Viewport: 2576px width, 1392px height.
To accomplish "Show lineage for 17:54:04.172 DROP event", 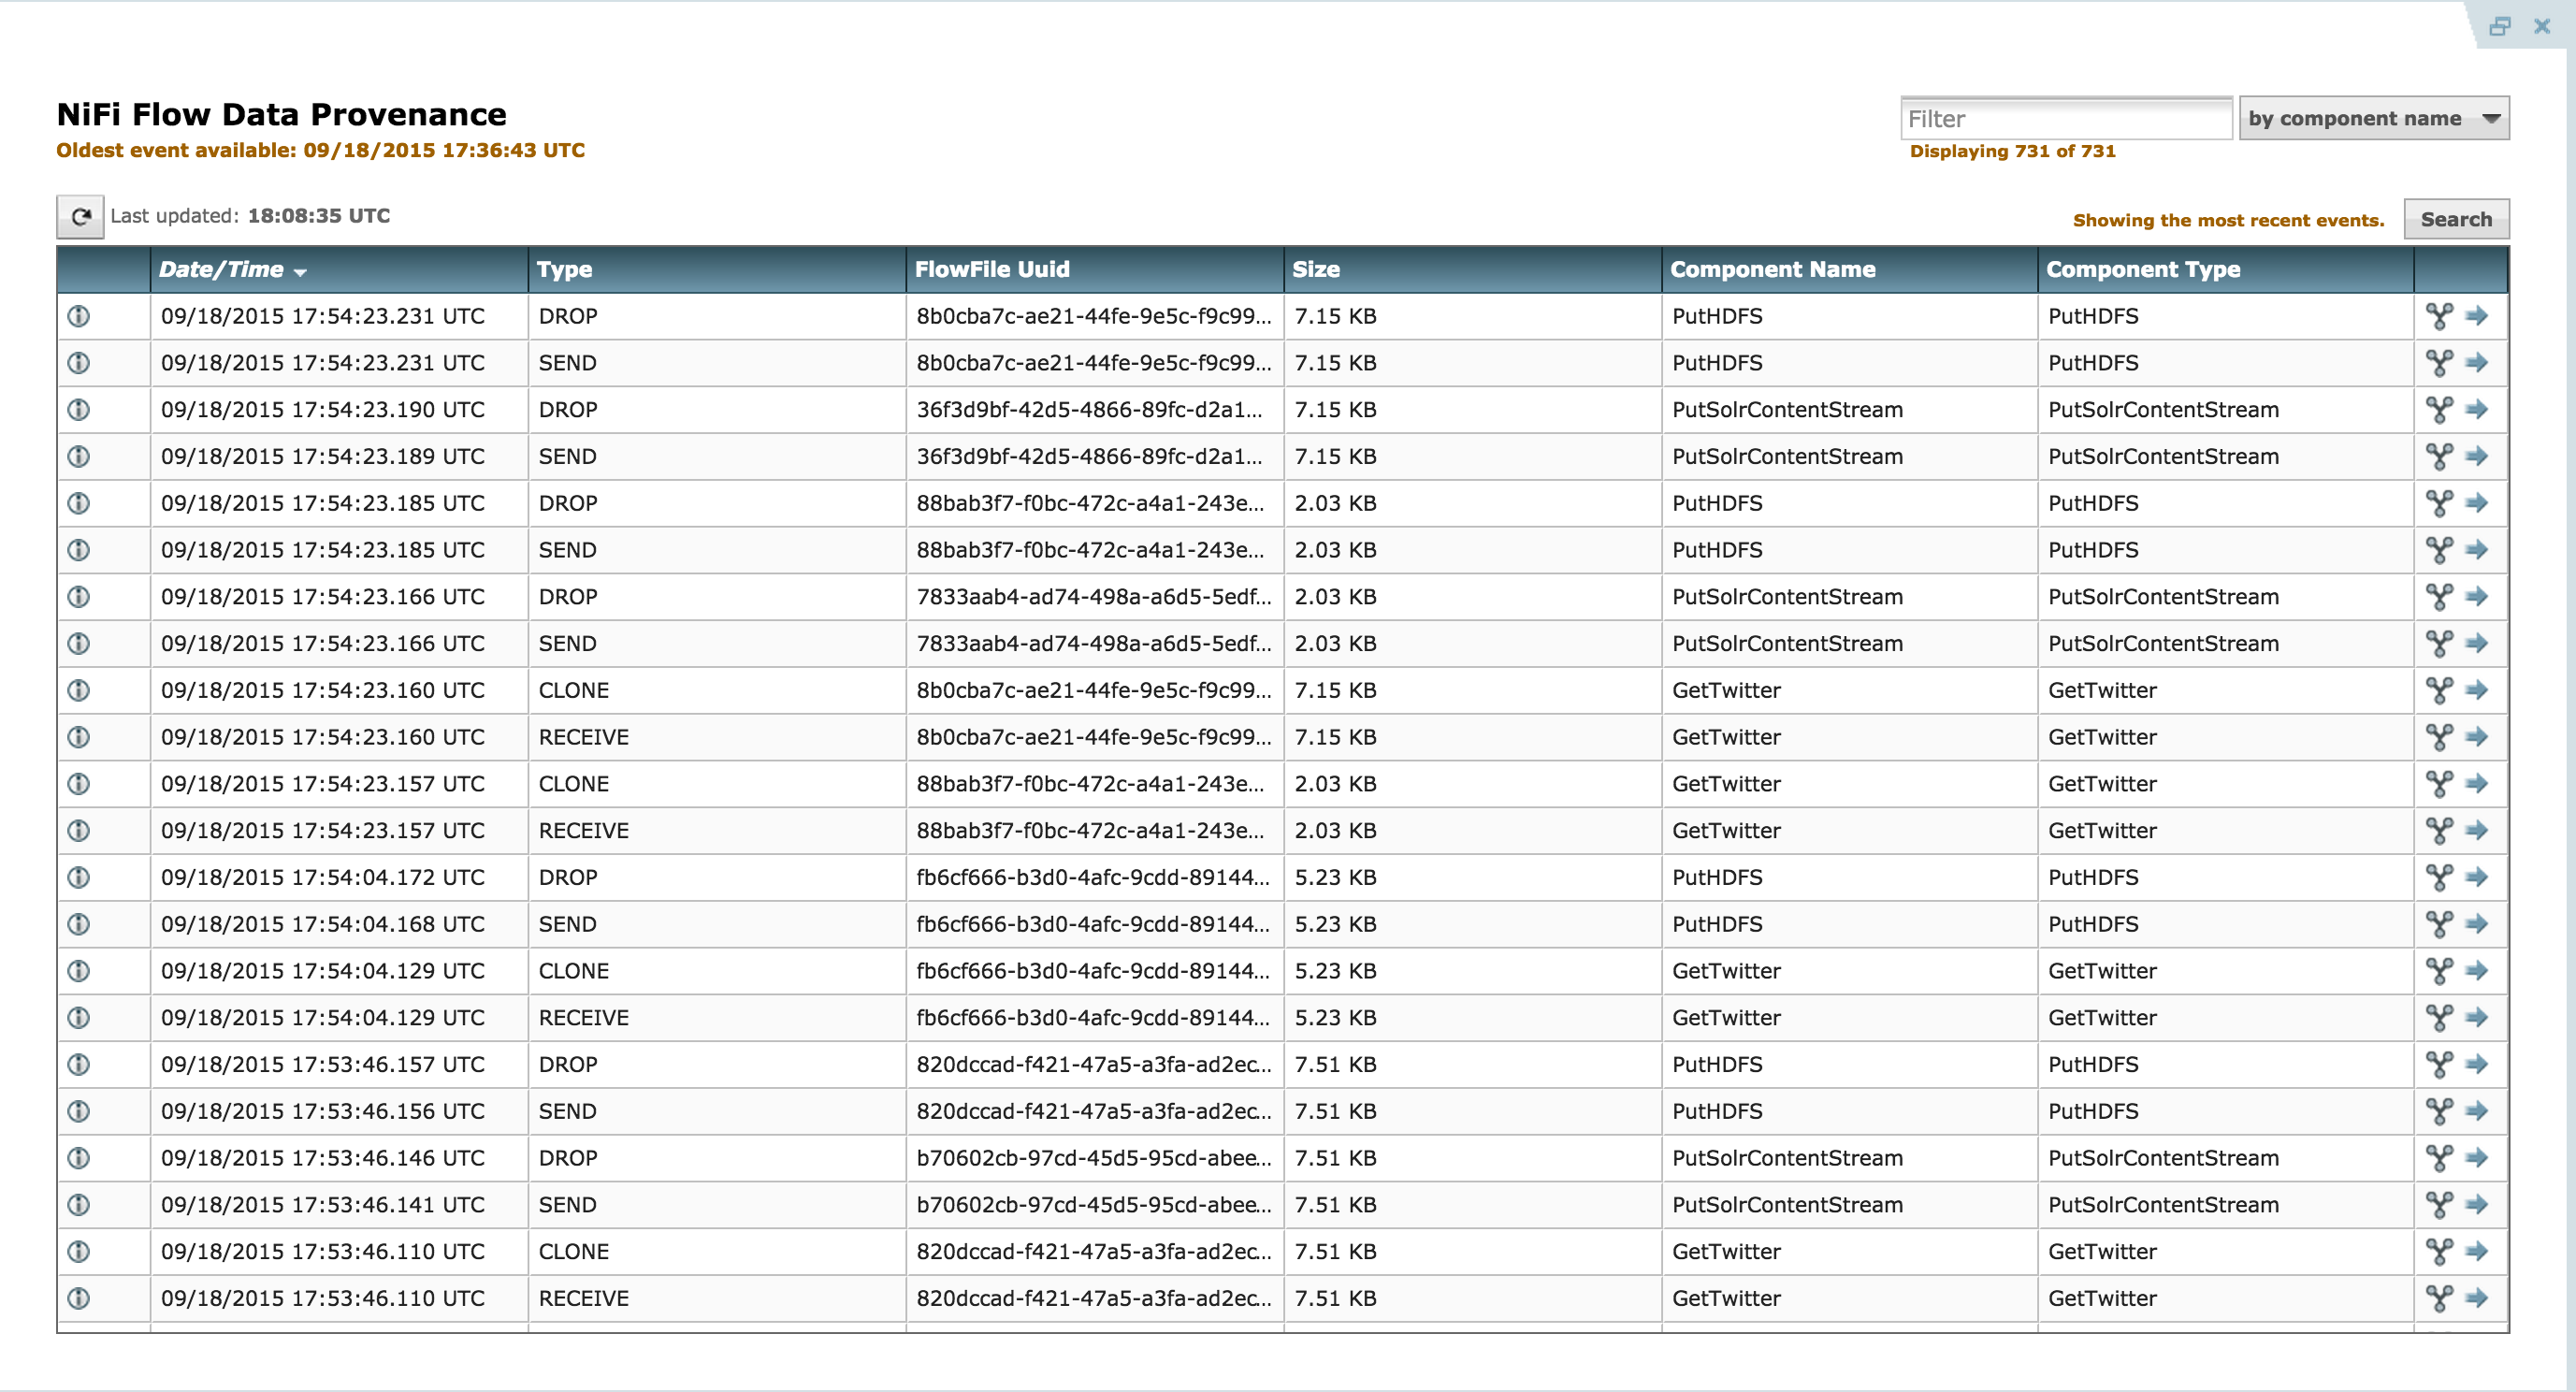I will [x=2439, y=877].
